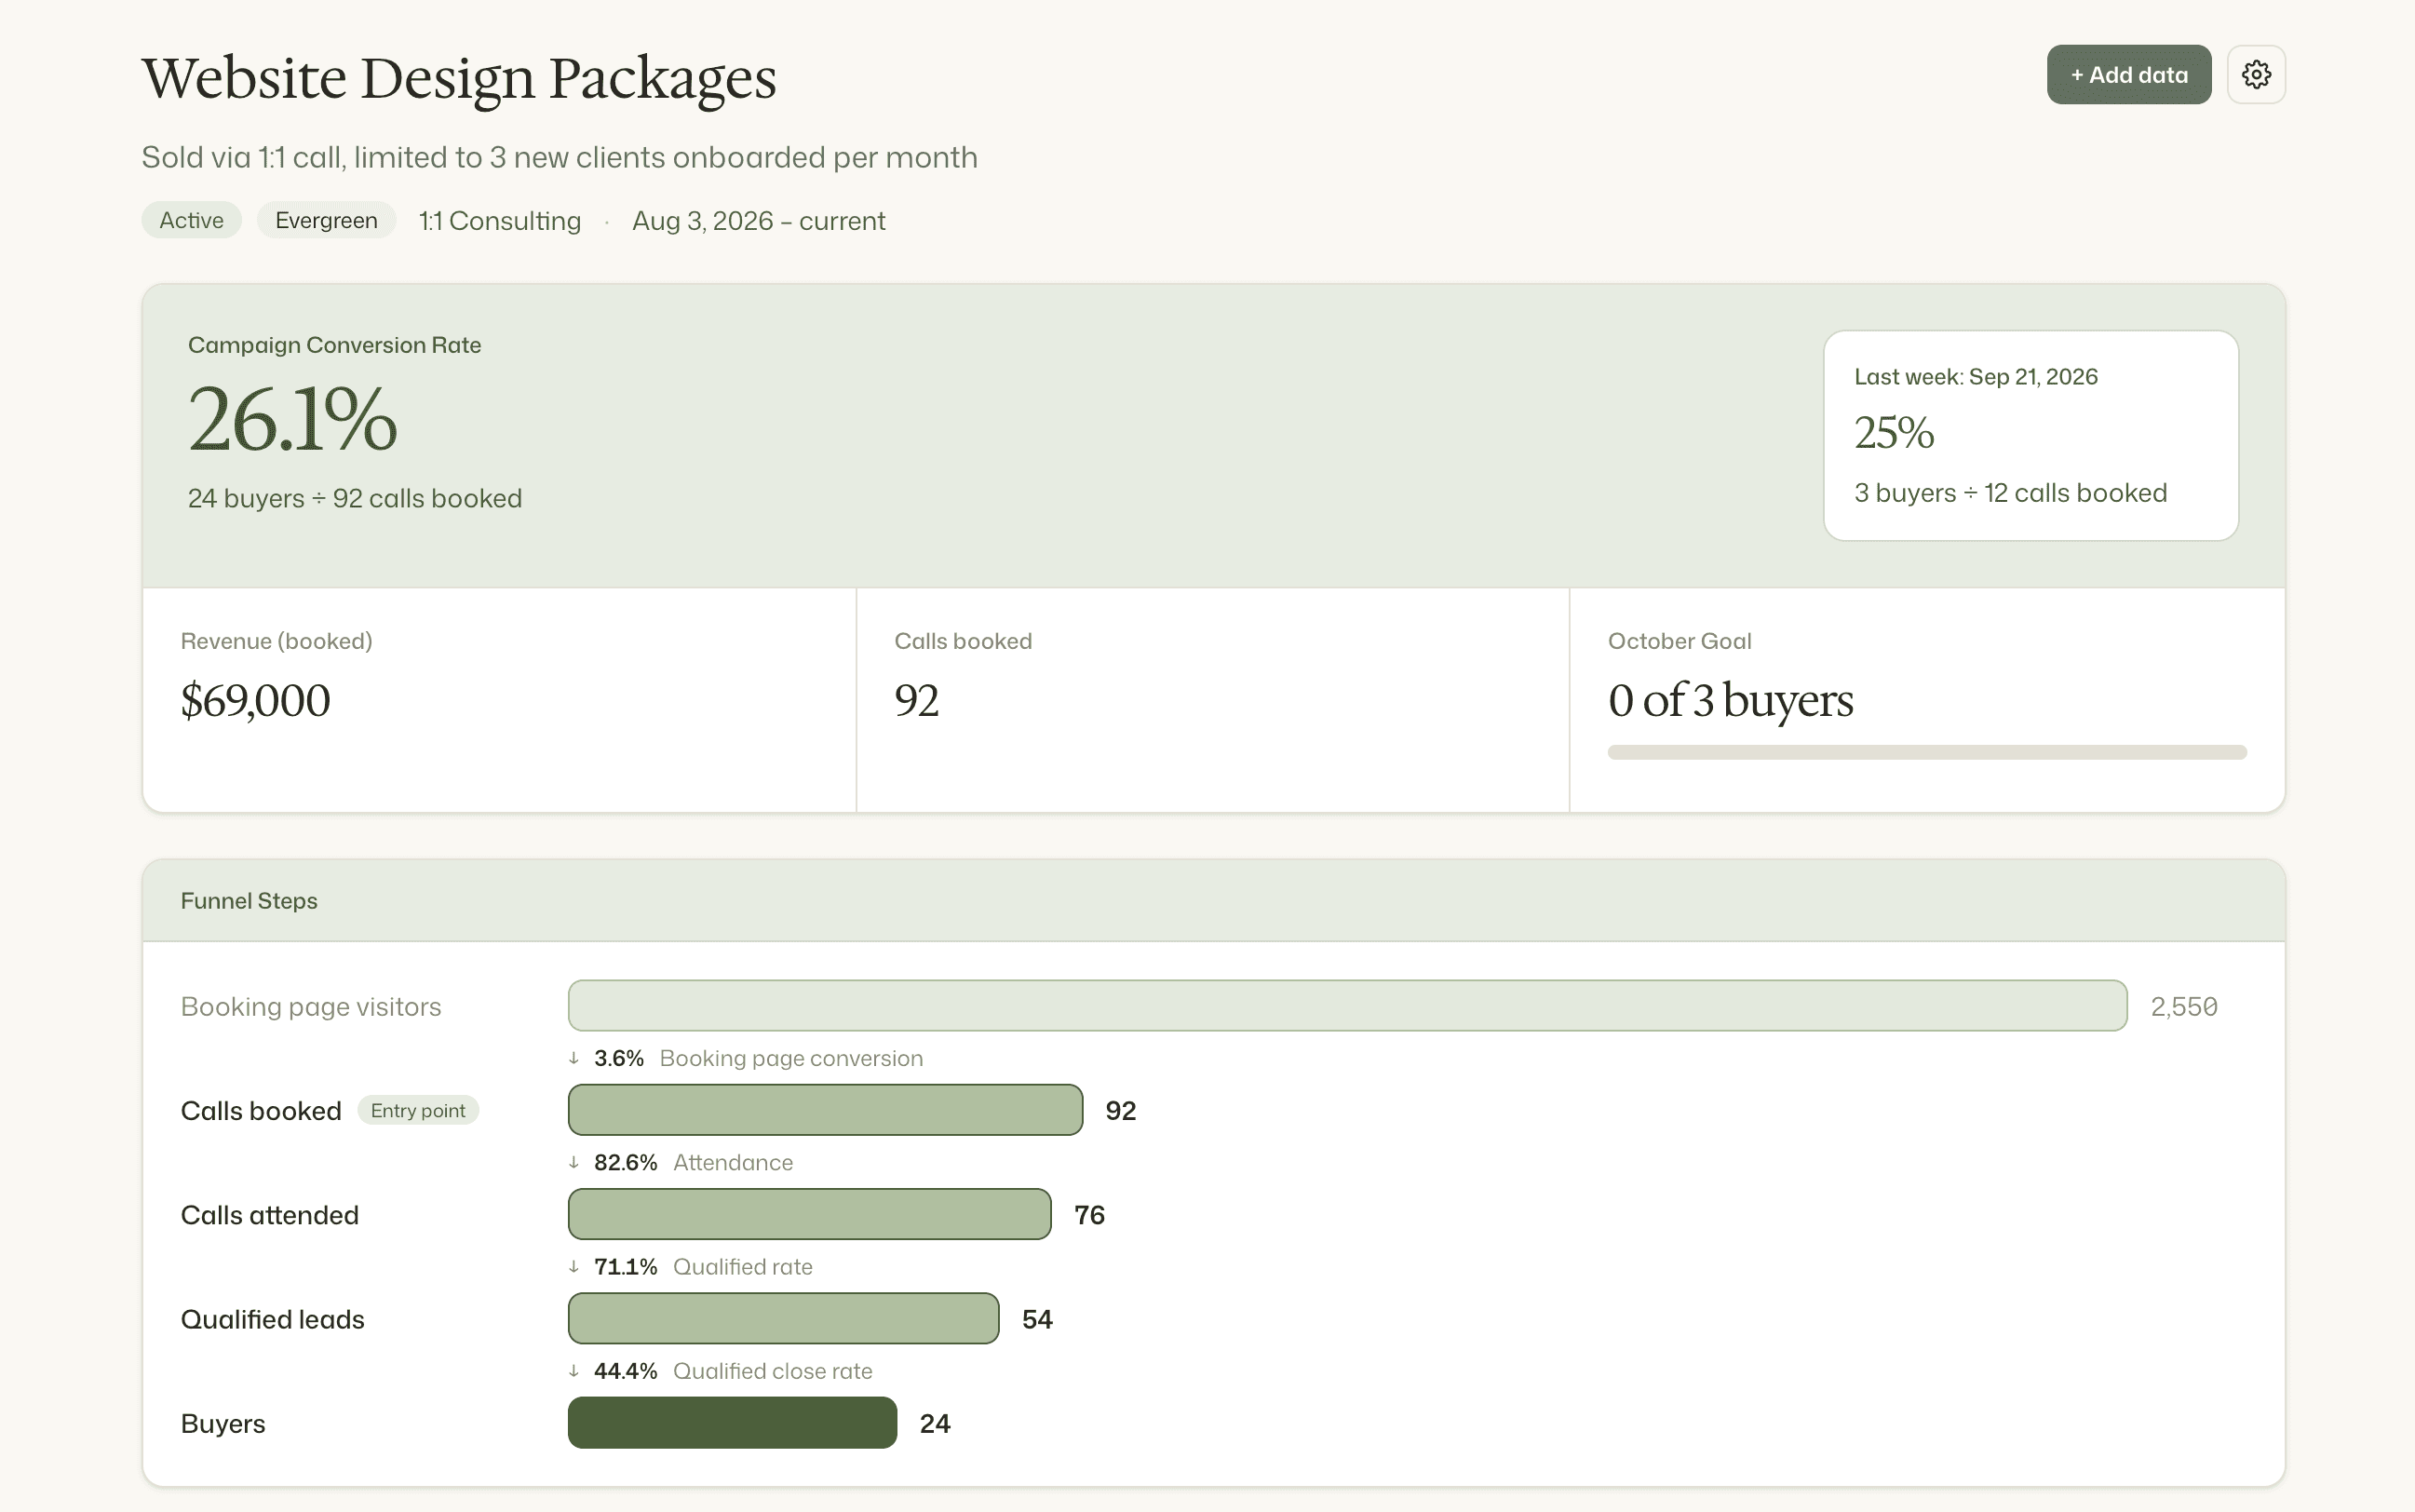Select the Active status badge
2415x1512 pixels.
click(x=191, y=220)
